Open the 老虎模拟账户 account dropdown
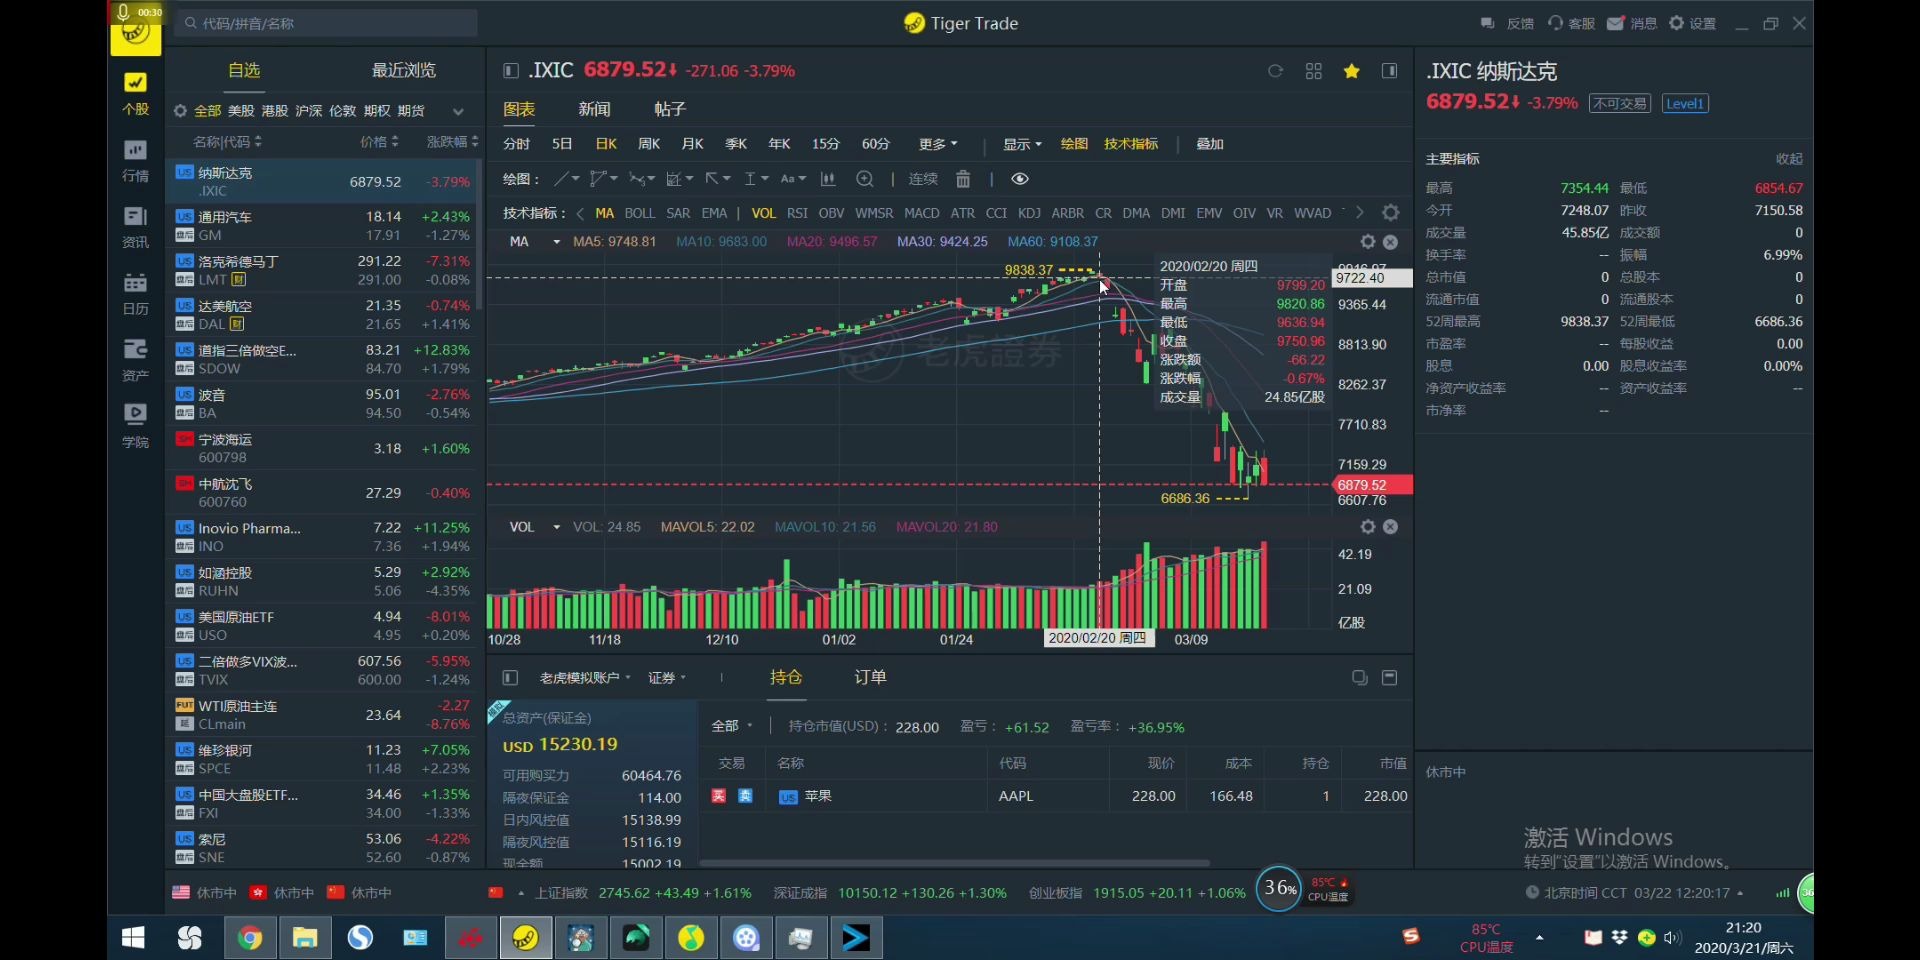The width and height of the screenshot is (1920, 960). (x=585, y=678)
